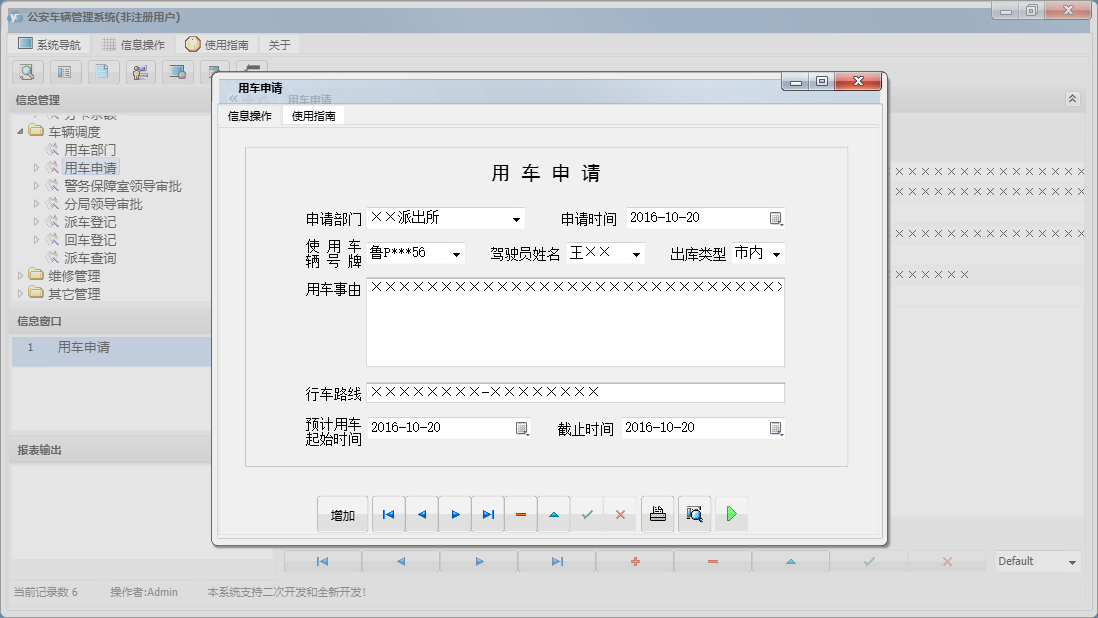Expand the 警务保障室领导审批 tree node
Screen dimensions: 1098x618
click(x=36, y=185)
